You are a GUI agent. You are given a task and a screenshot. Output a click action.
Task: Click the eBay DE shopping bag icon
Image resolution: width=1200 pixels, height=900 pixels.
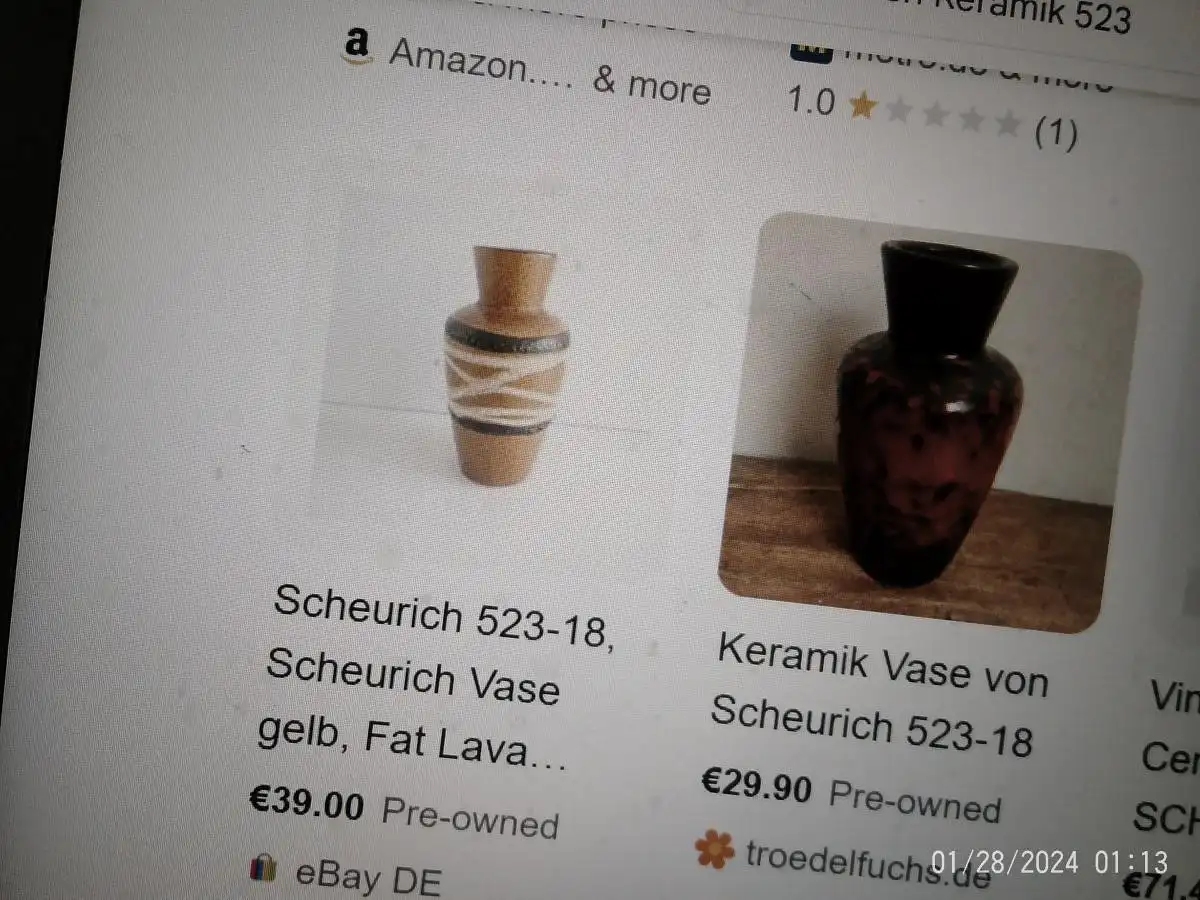click(263, 867)
